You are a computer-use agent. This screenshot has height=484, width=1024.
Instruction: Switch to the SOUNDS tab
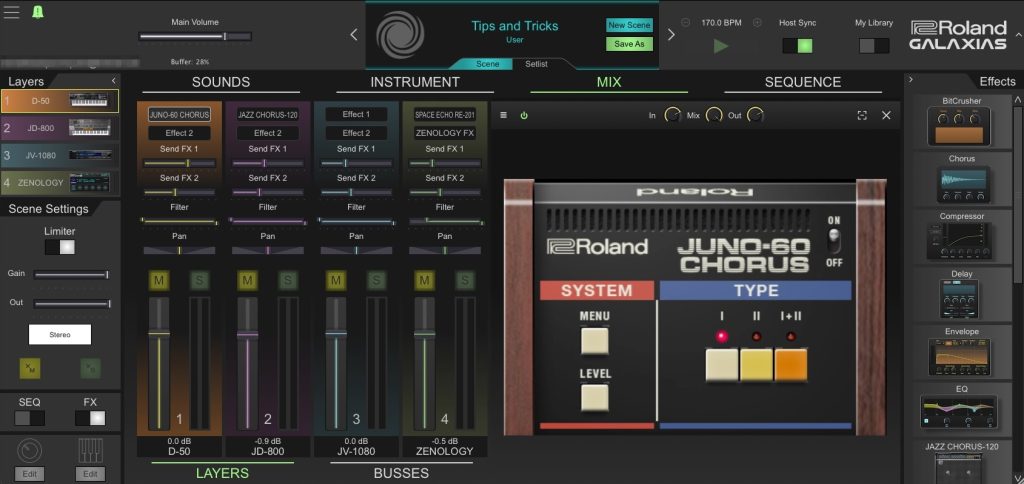[221, 83]
